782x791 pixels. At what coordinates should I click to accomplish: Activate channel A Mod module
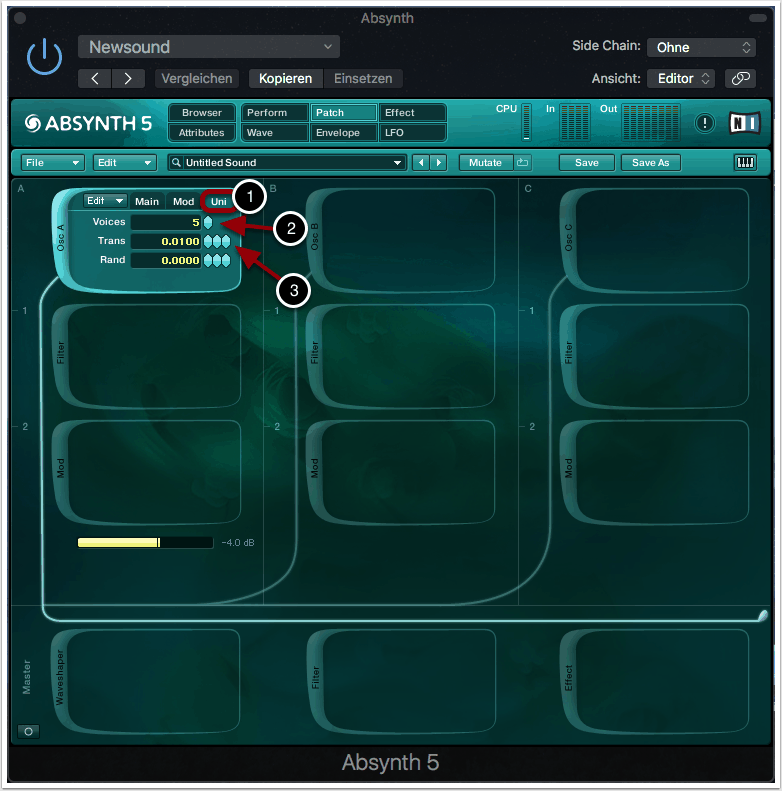coord(146,472)
